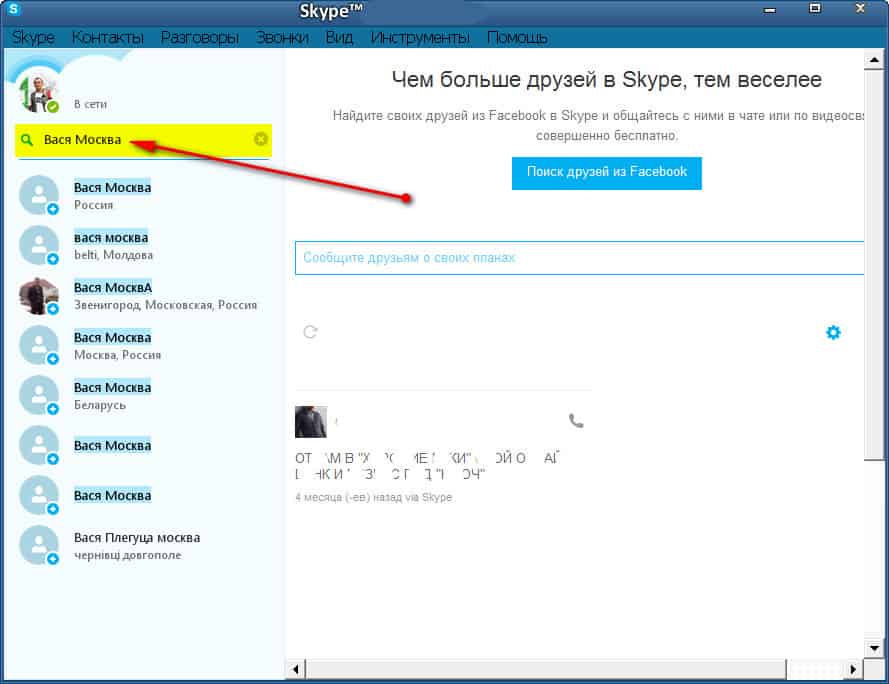
Task: Click the vertical scrollbar thumb
Action: [x=874, y=265]
